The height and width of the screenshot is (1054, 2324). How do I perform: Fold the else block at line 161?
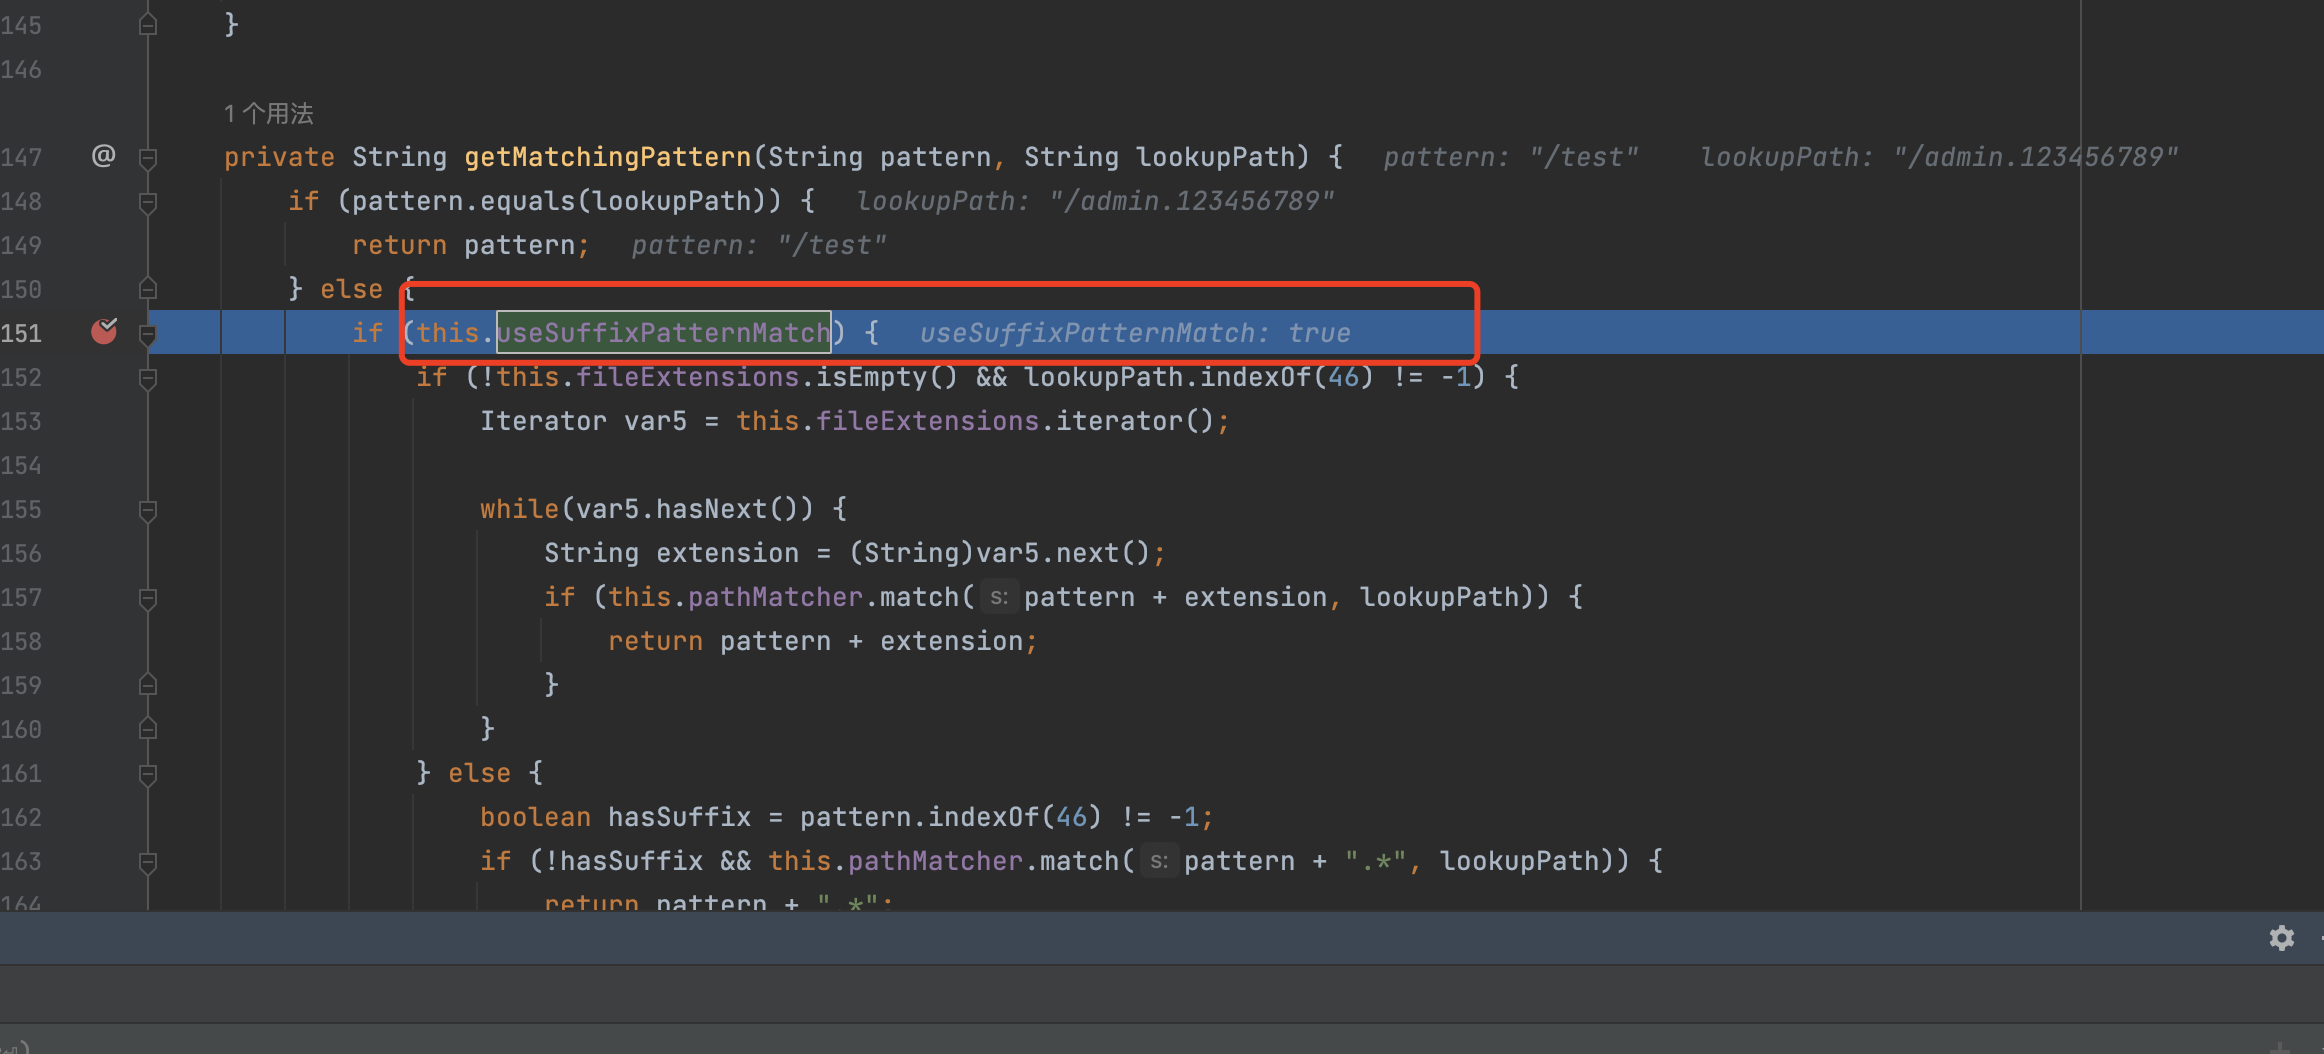point(148,774)
